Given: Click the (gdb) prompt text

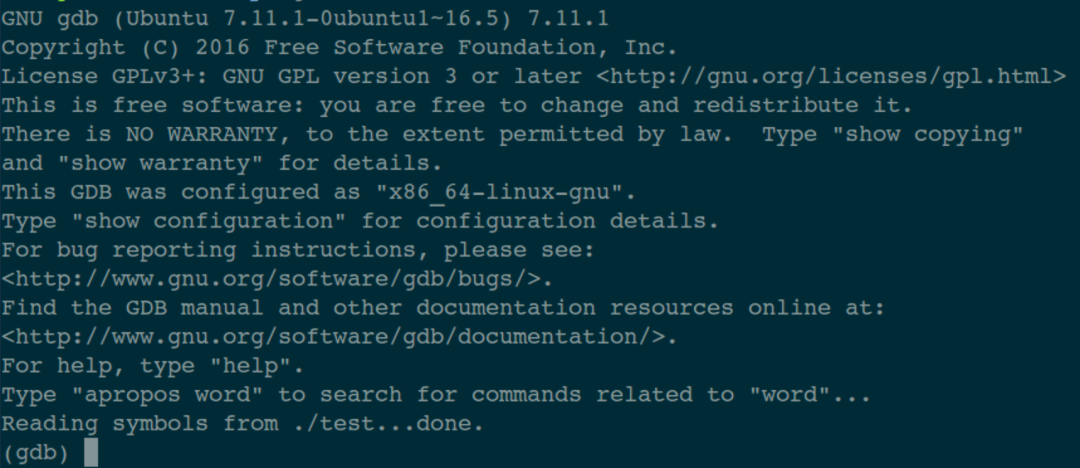Looking at the screenshot, I should pos(36,453).
